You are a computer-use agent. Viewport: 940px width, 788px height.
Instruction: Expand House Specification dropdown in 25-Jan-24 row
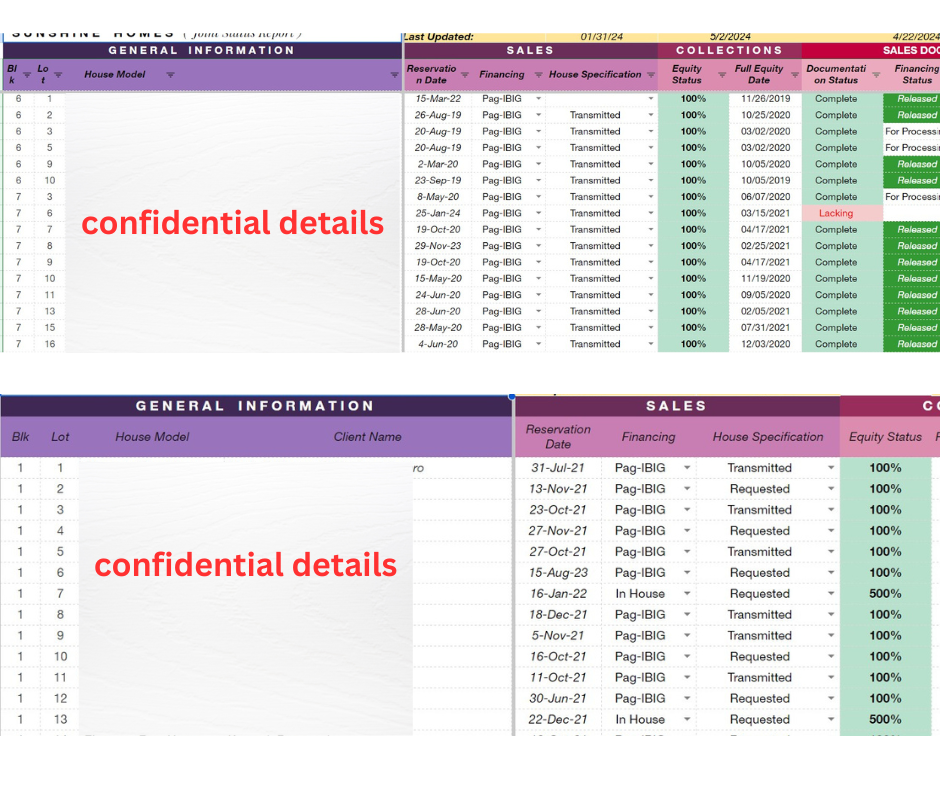click(650, 213)
